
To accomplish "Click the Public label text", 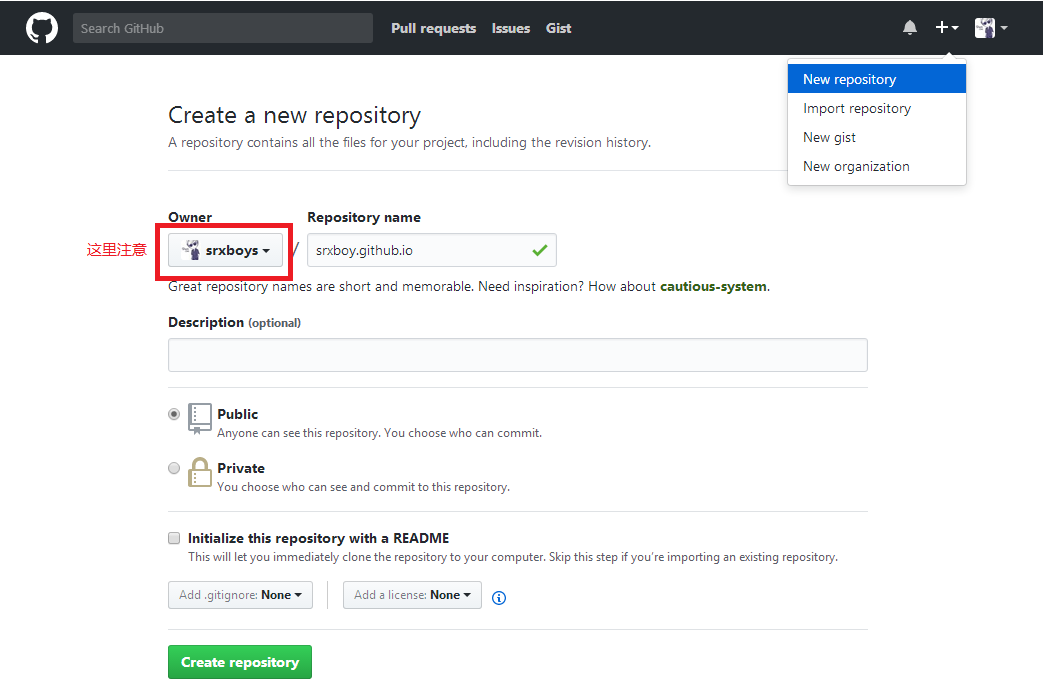I will pos(237,414).
